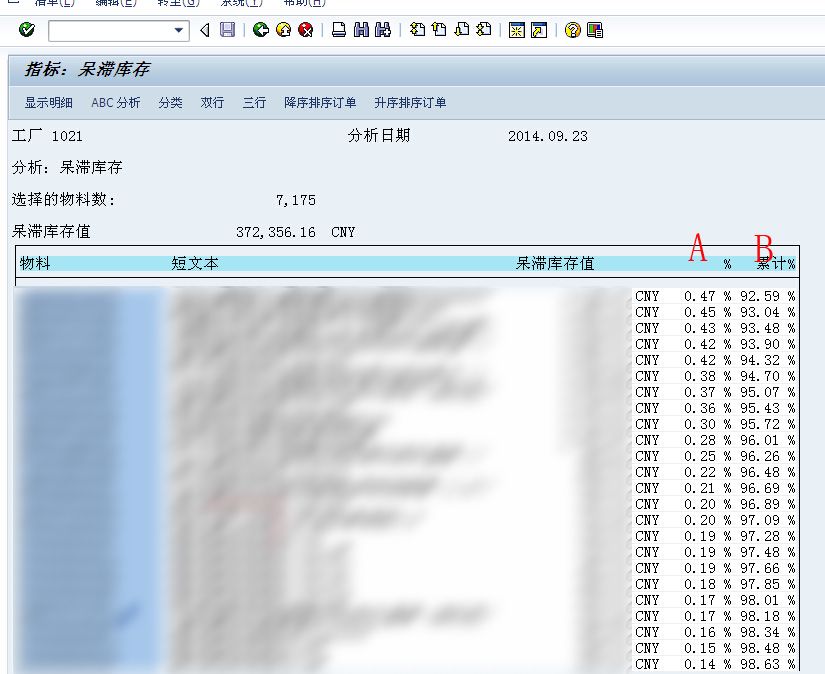Click the Customize Local Layout icon
The image size is (825, 674).
(x=595, y=31)
